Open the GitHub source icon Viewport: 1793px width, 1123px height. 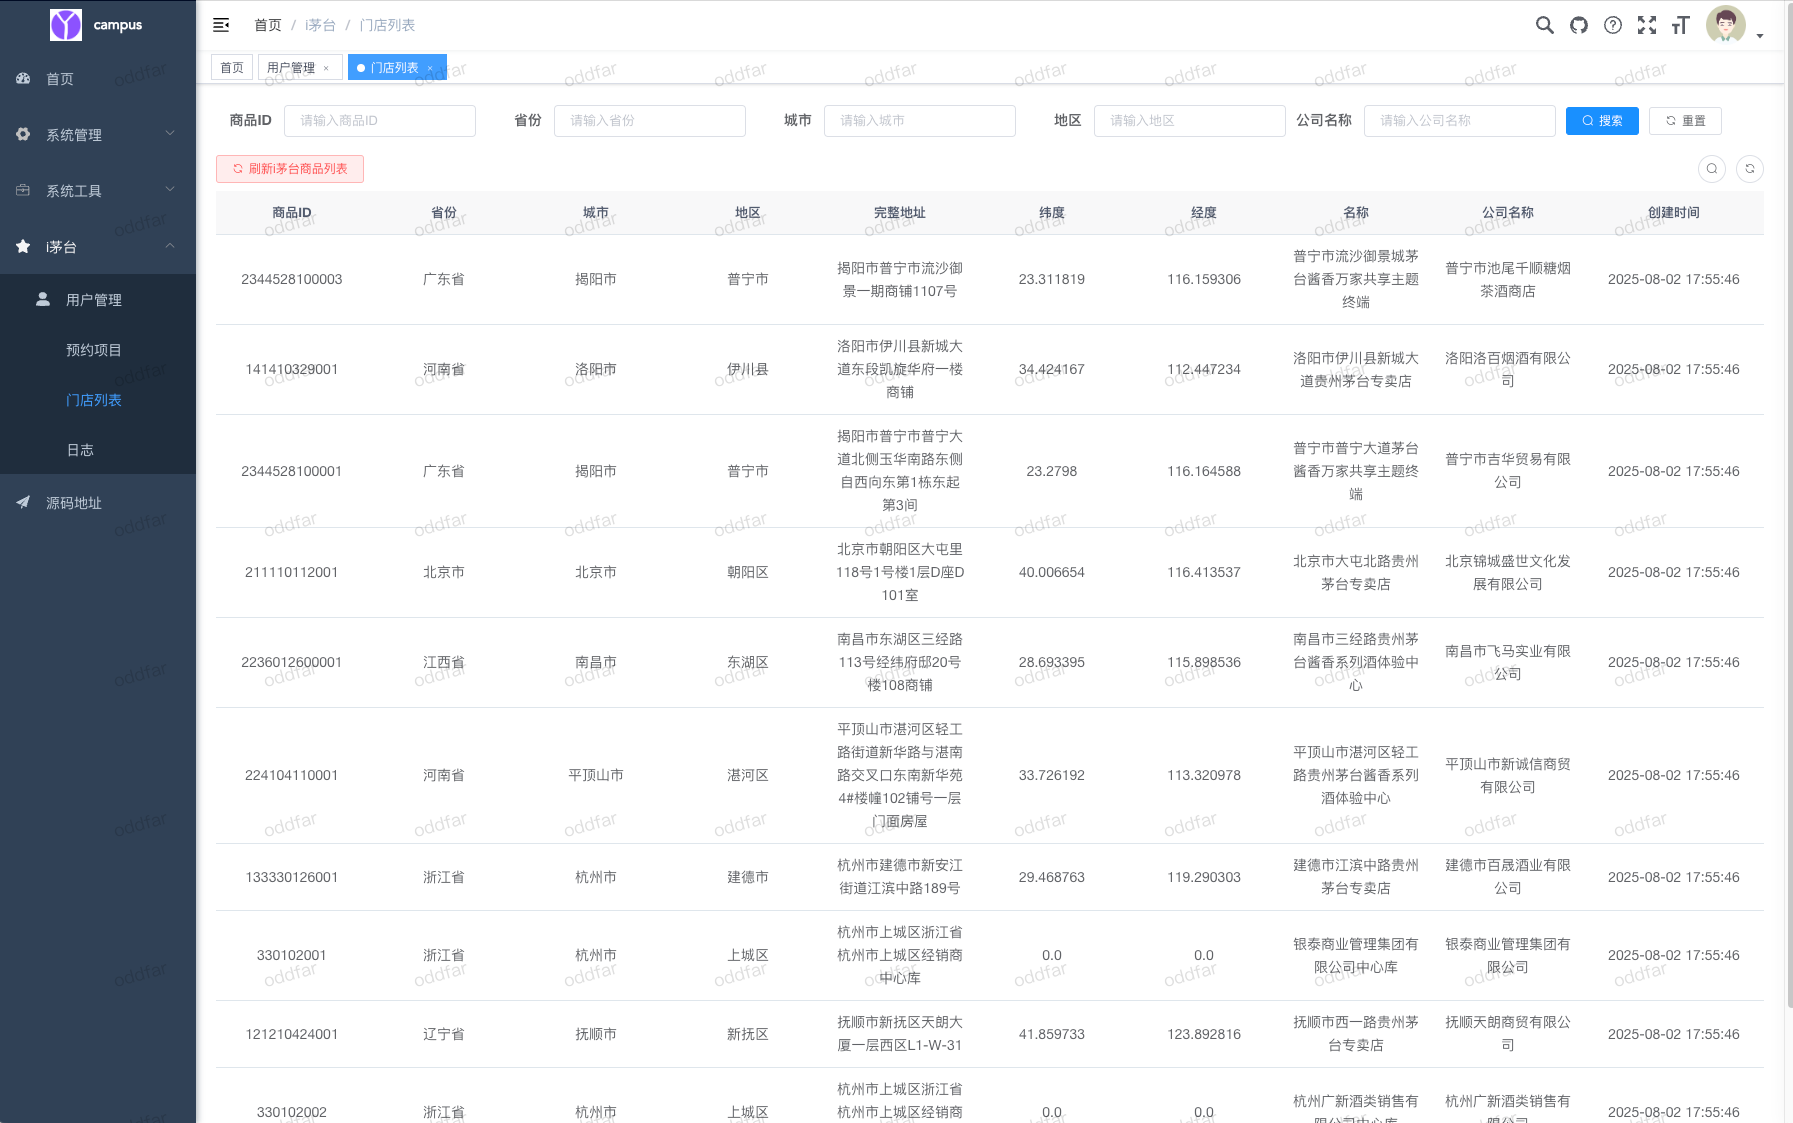coord(1578,25)
